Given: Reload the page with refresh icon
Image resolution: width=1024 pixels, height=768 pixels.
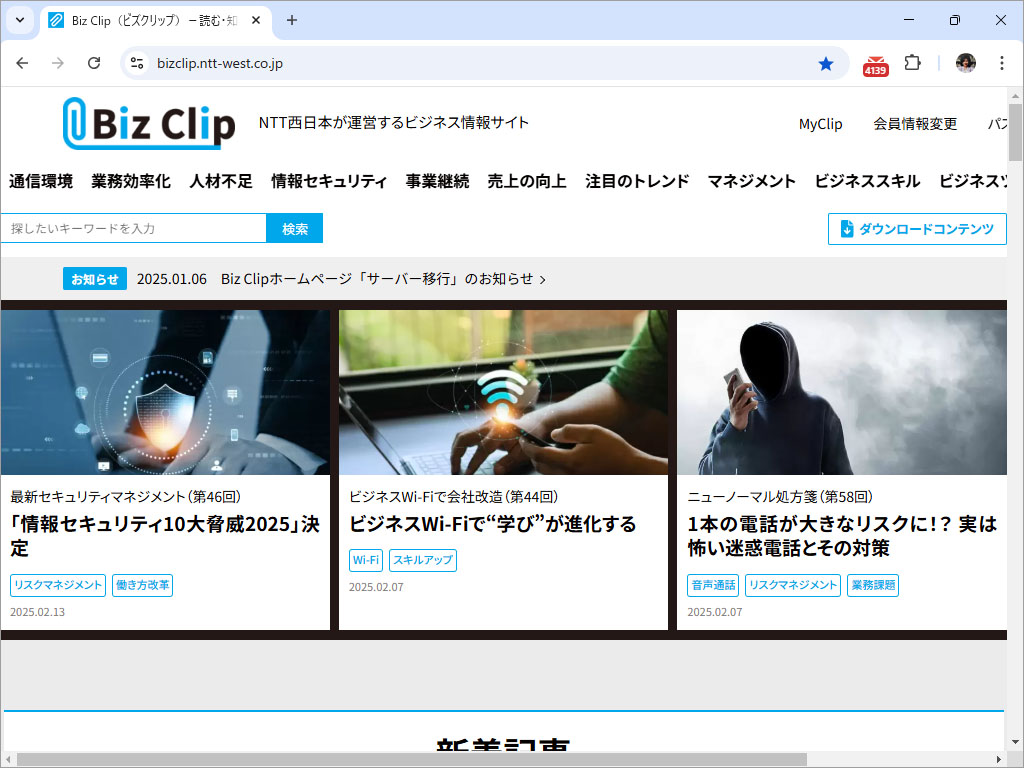Looking at the screenshot, I should (x=94, y=63).
